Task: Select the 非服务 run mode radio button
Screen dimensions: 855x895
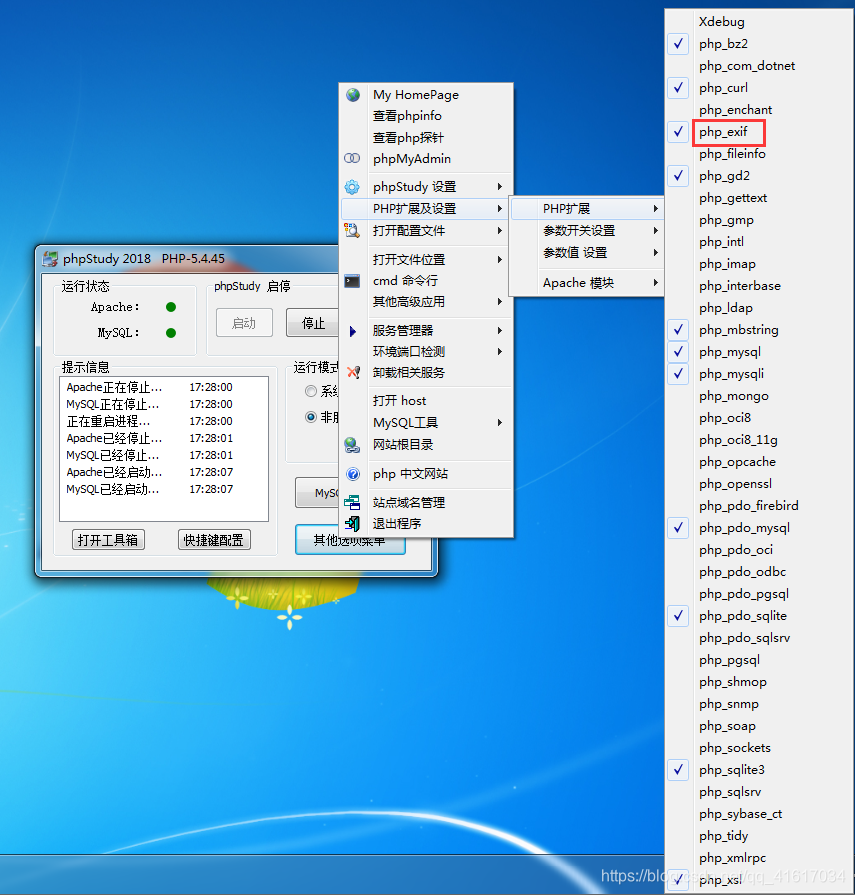Action: [311, 417]
